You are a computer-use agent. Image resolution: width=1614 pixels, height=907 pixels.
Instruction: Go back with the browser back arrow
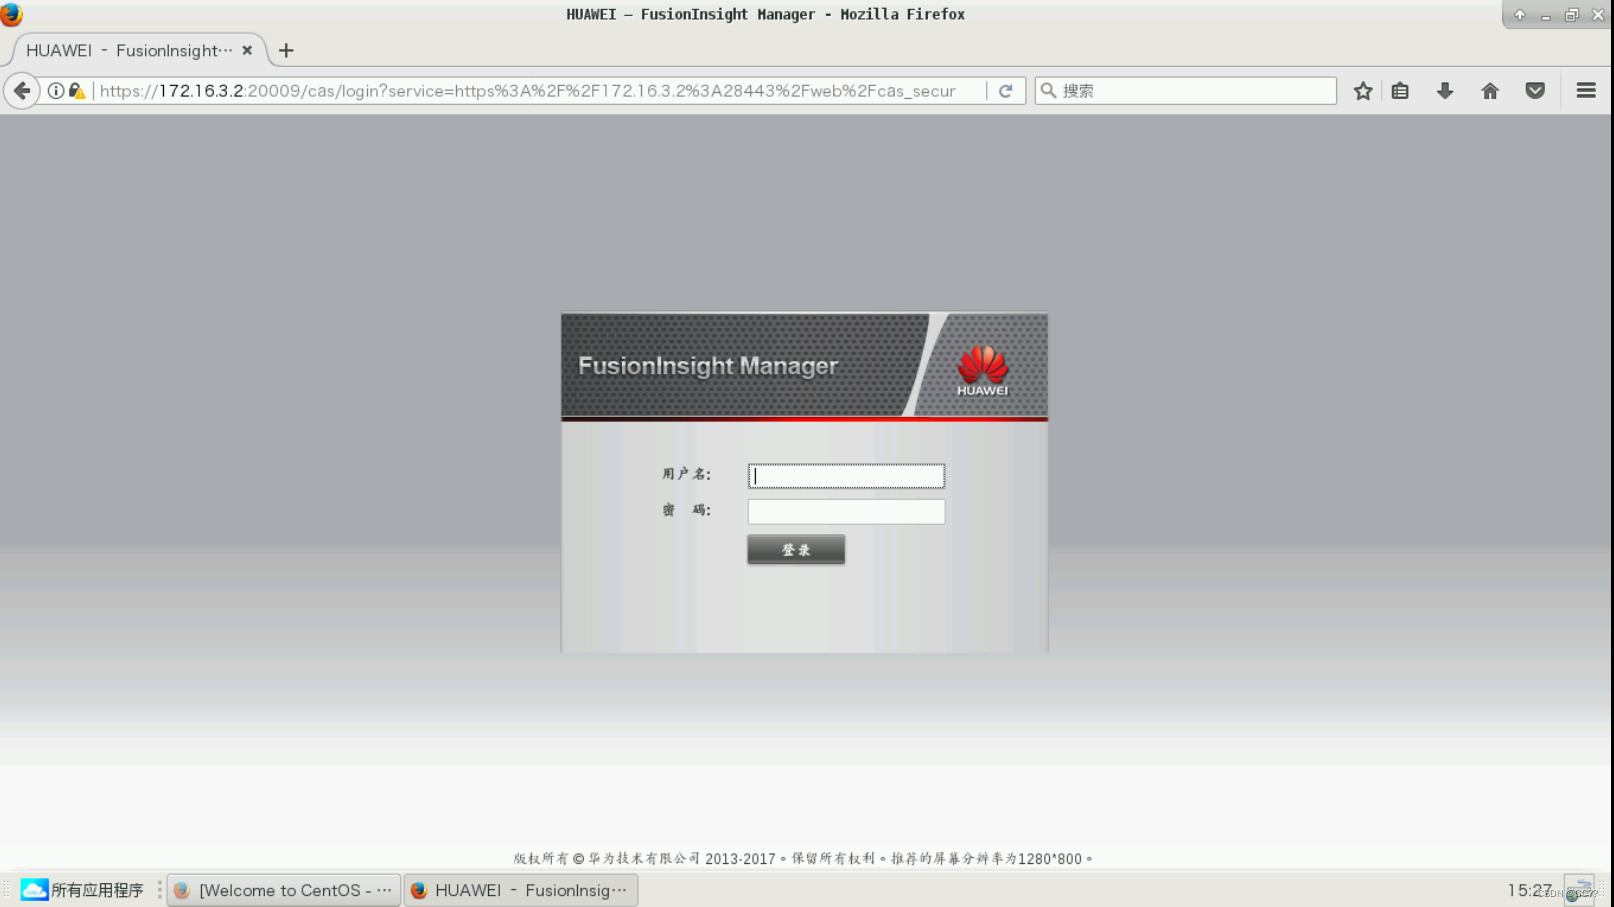tap(22, 91)
